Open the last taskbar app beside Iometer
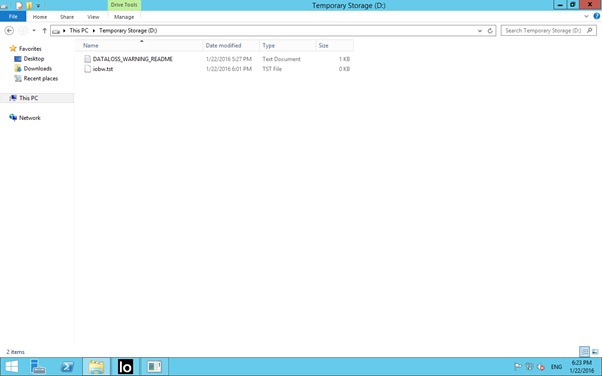 click(x=154, y=367)
